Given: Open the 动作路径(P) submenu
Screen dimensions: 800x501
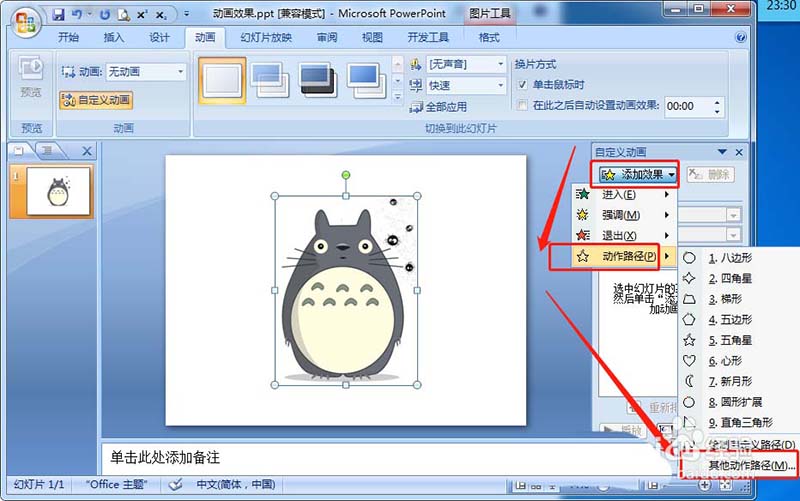Looking at the screenshot, I should tap(623, 256).
